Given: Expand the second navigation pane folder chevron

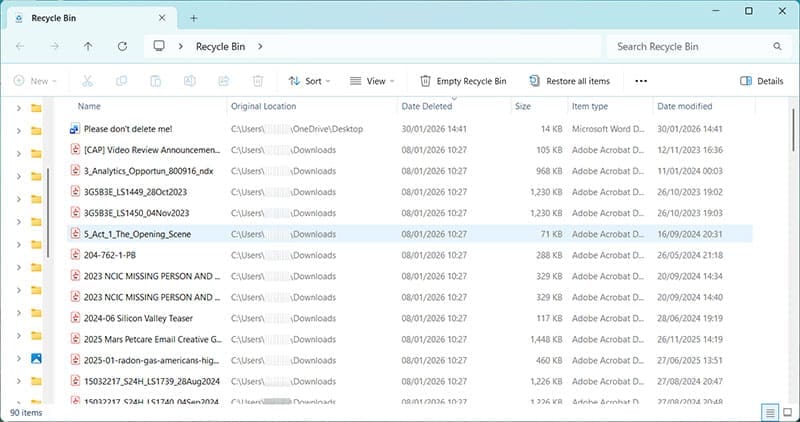Looking at the screenshot, I should pyautogui.click(x=18, y=131).
